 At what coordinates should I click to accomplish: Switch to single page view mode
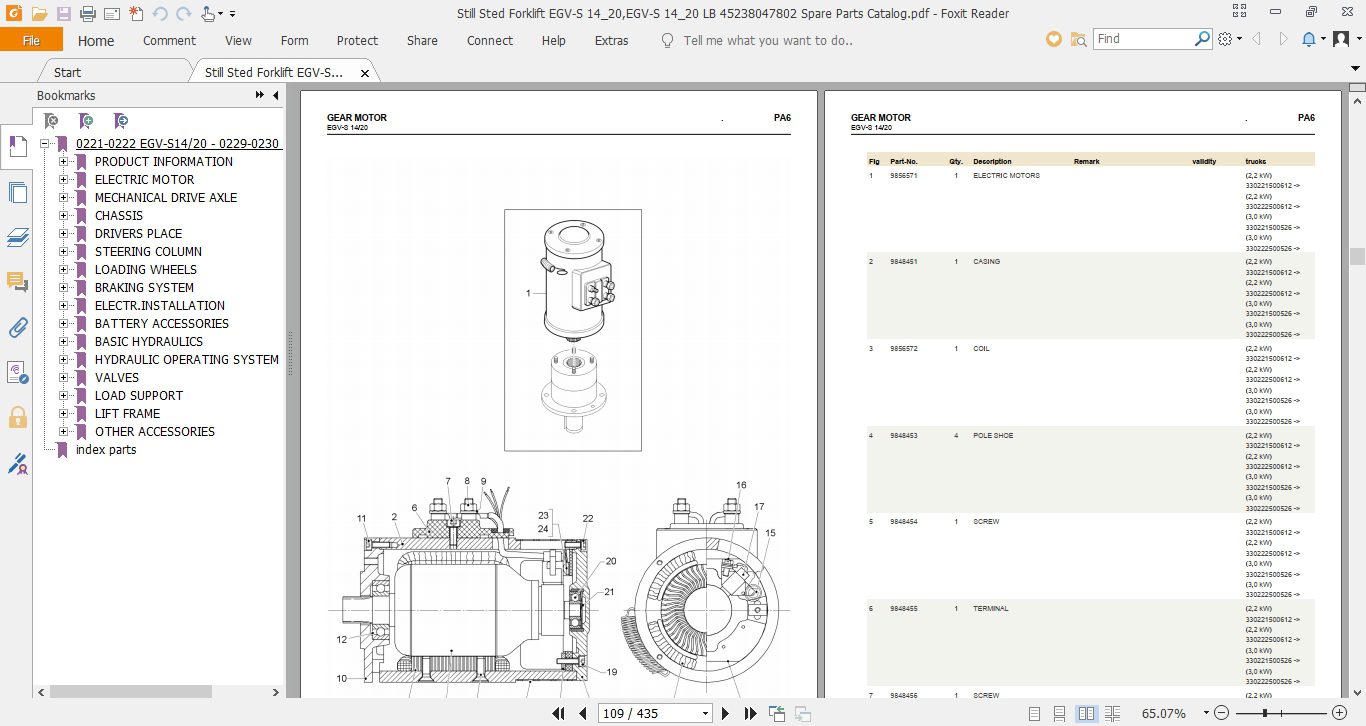[x=1033, y=713]
